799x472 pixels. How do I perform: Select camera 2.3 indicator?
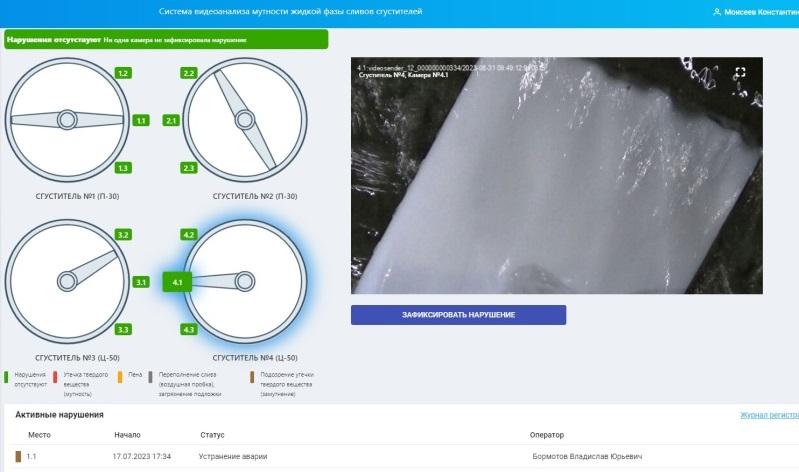(x=189, y=168)
